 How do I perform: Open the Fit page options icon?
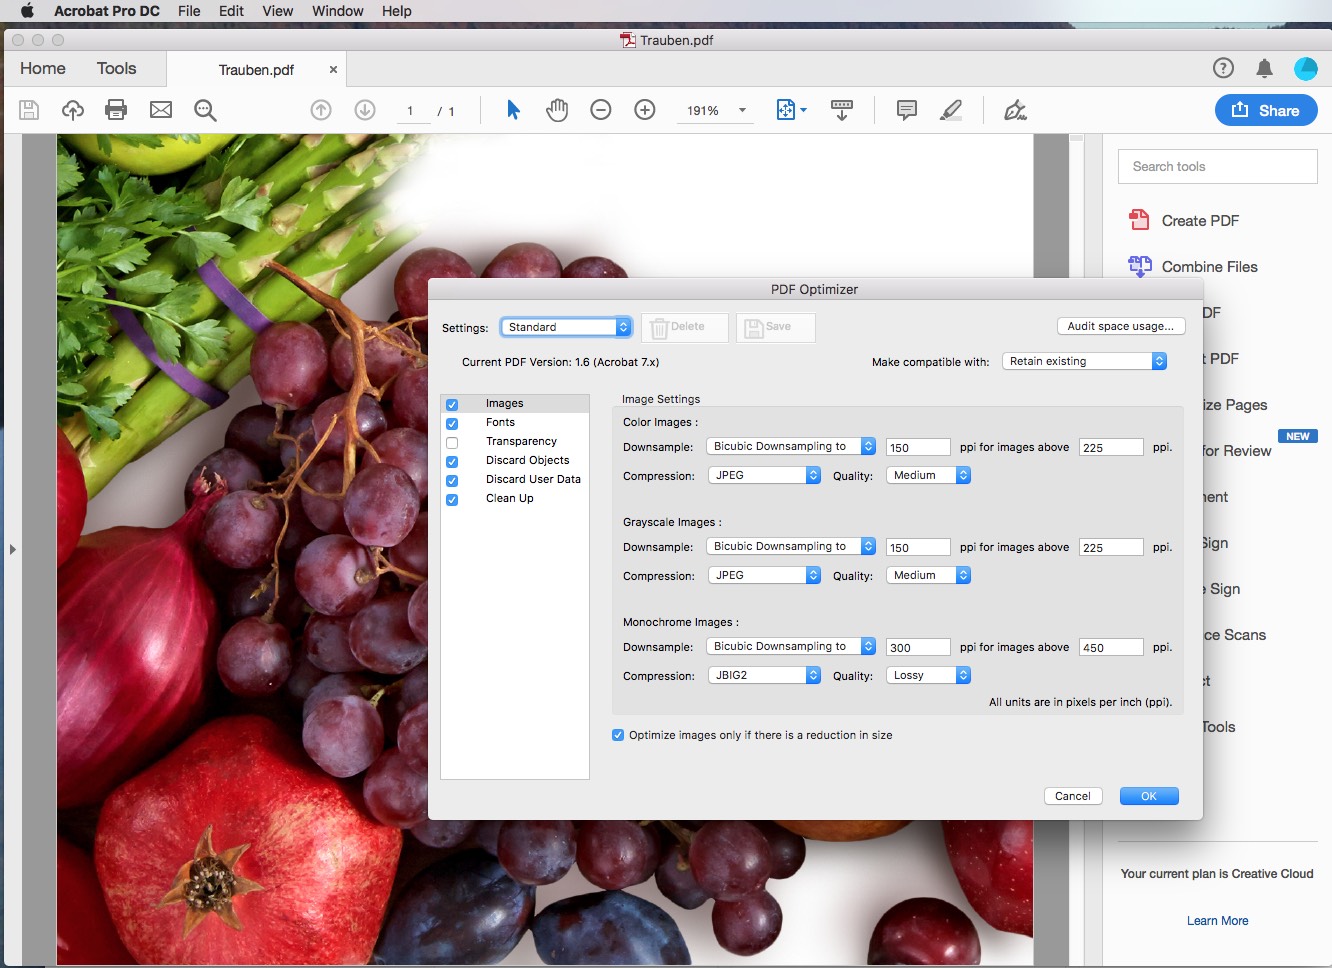point(791,110)
